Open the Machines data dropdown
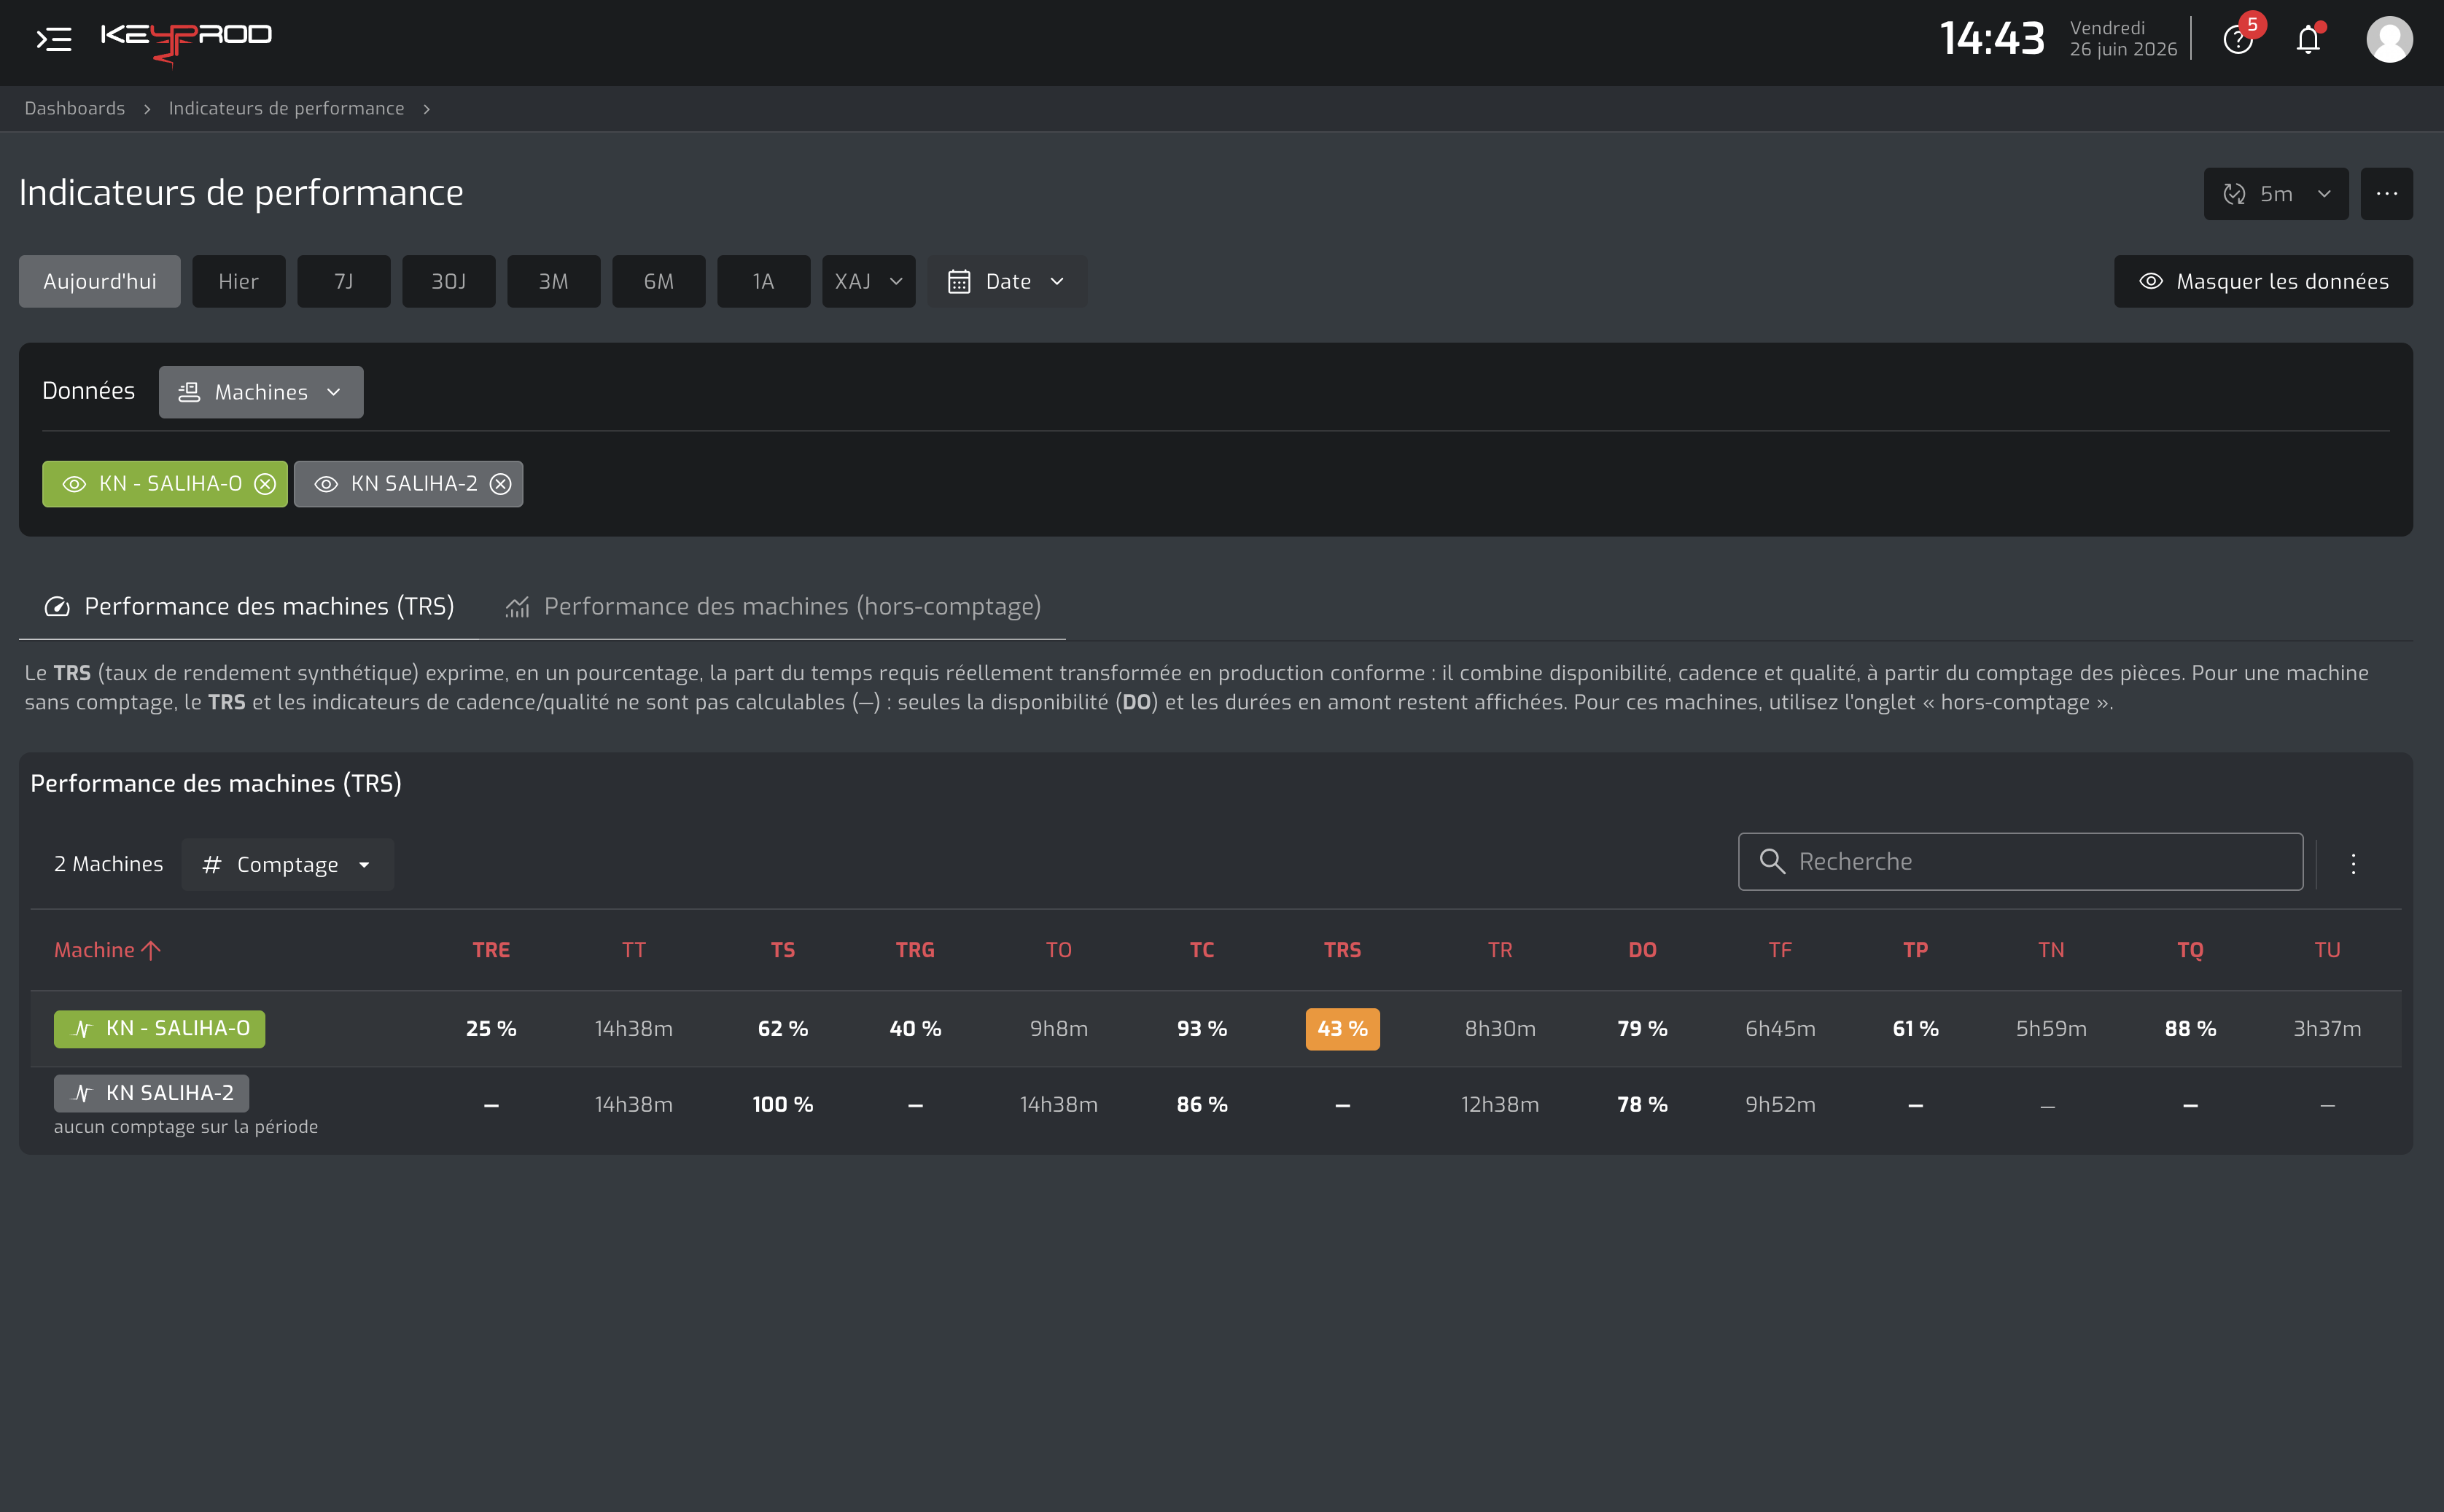 tap(260, 392)
